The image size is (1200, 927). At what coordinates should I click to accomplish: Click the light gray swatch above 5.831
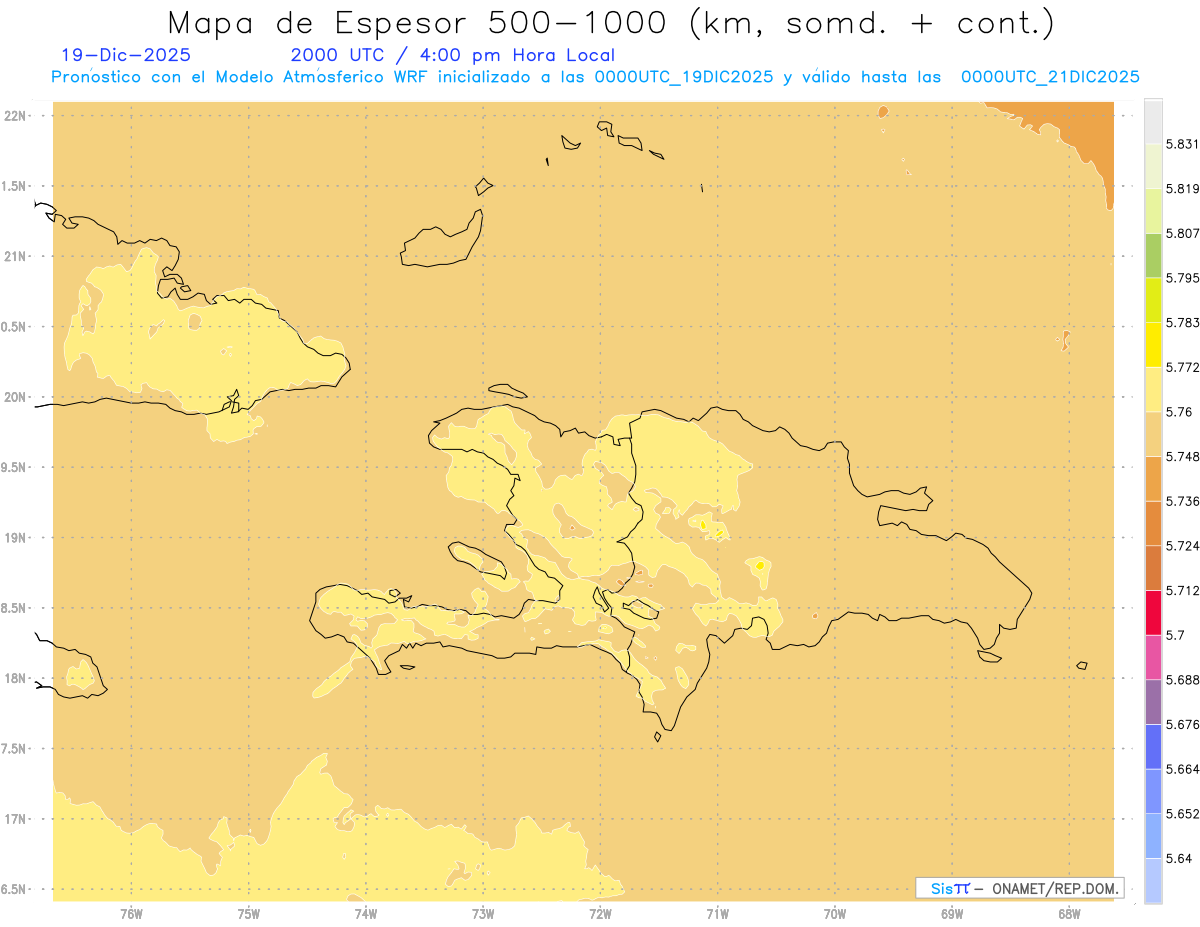click(x=1153, y=121)
